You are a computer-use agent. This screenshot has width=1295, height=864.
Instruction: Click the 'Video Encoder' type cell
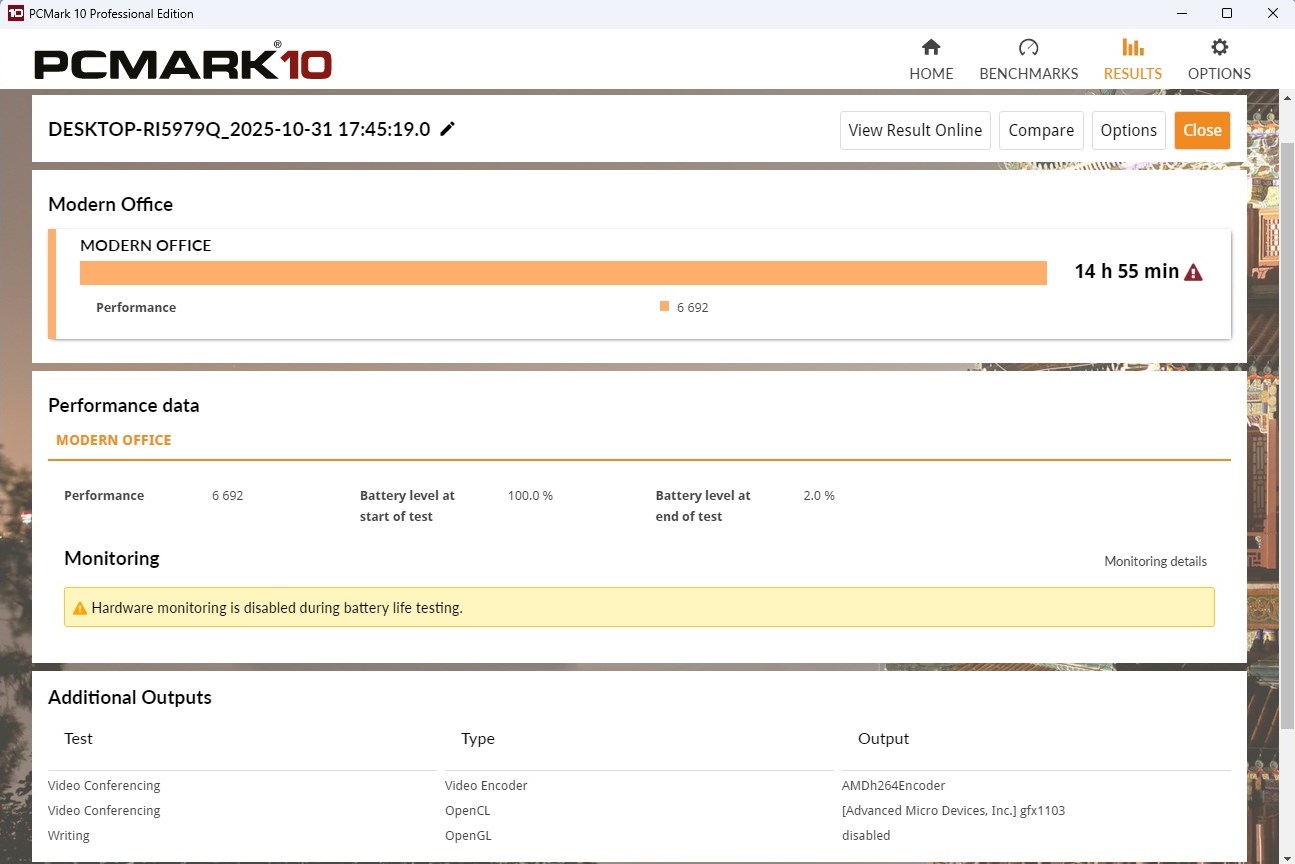(x=486, y=786)
